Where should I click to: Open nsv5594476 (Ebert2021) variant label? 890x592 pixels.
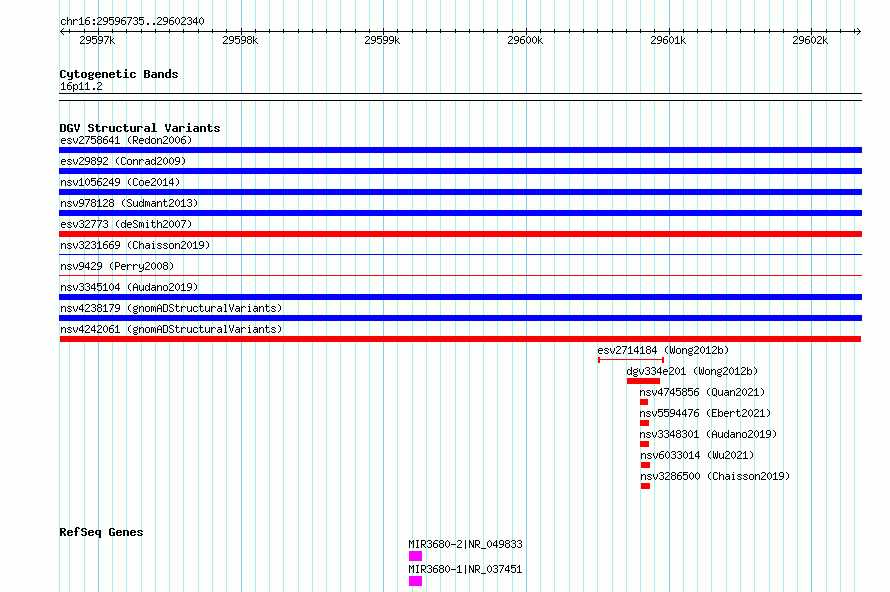(x=705, y=413)
